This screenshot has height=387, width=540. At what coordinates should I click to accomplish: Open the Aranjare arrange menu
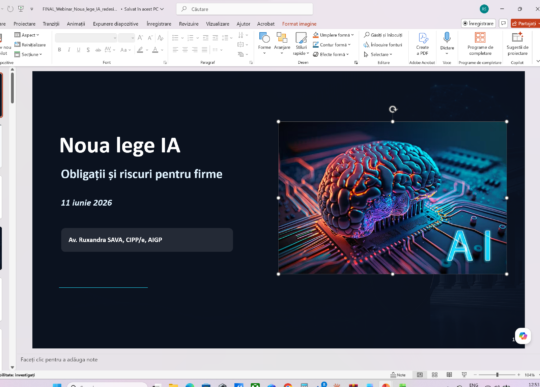[282, 43]
